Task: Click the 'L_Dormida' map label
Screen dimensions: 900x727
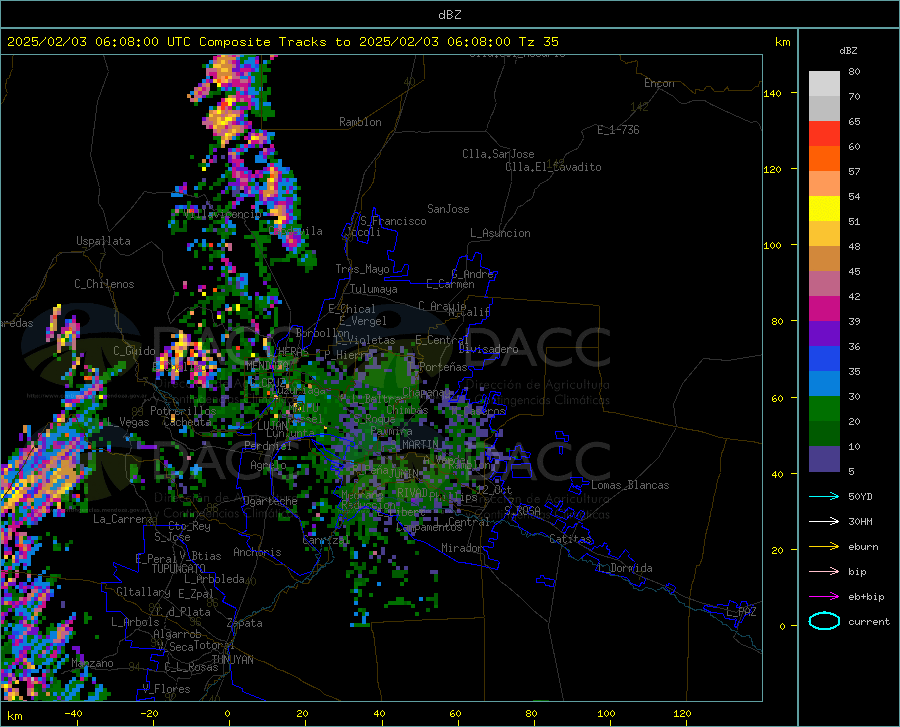Action: pos(624,568)
